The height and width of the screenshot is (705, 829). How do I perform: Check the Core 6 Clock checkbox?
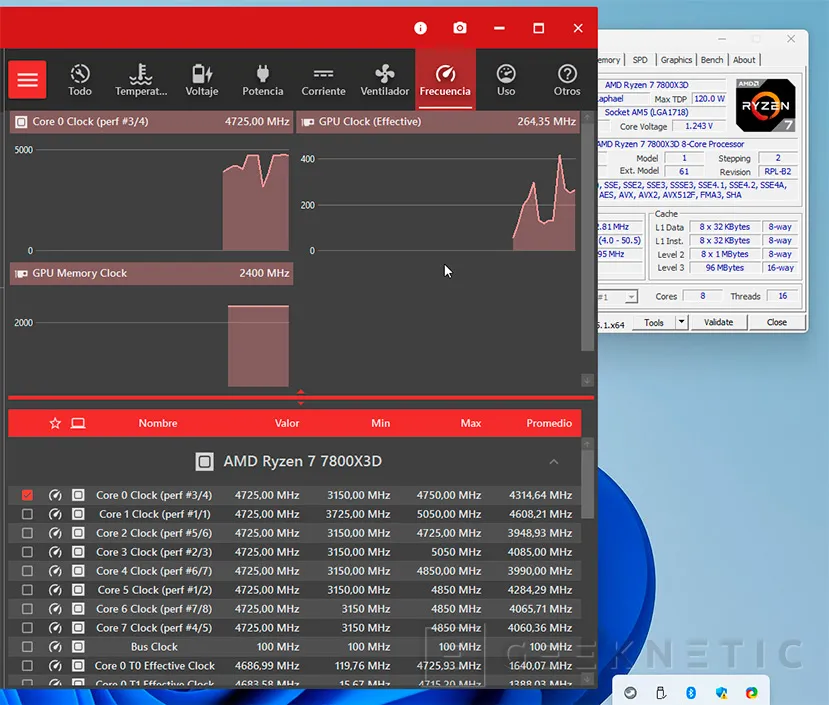[x=27, y=609]
